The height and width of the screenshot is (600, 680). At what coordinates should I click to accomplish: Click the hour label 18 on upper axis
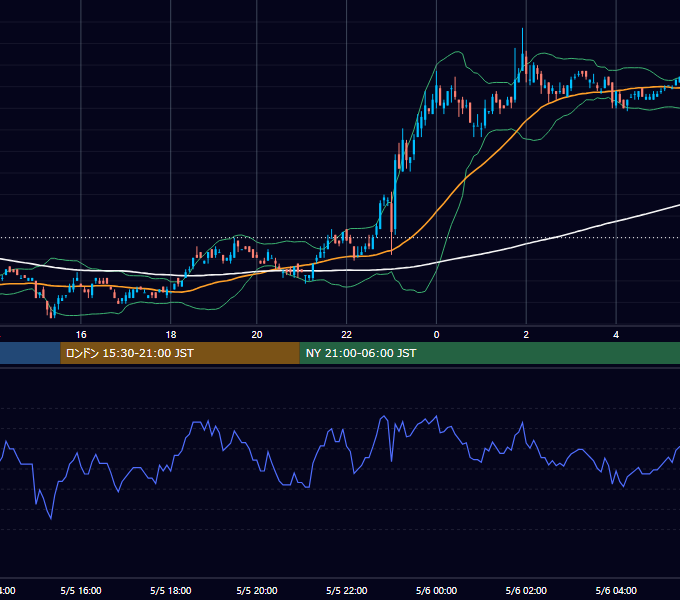171,335
